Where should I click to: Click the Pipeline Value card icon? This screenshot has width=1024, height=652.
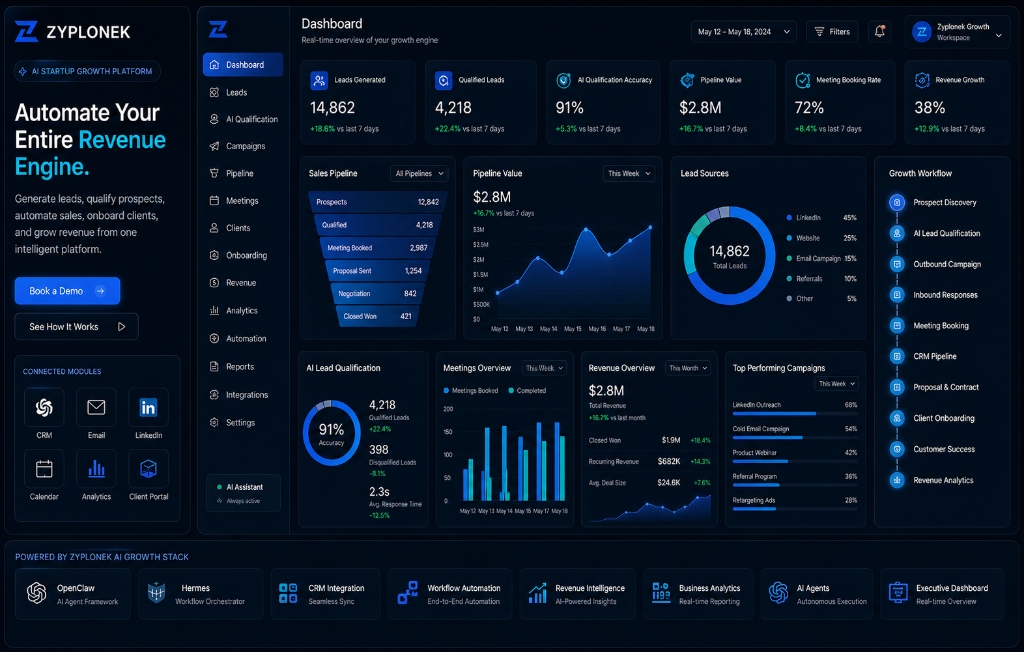coord(687,80)
